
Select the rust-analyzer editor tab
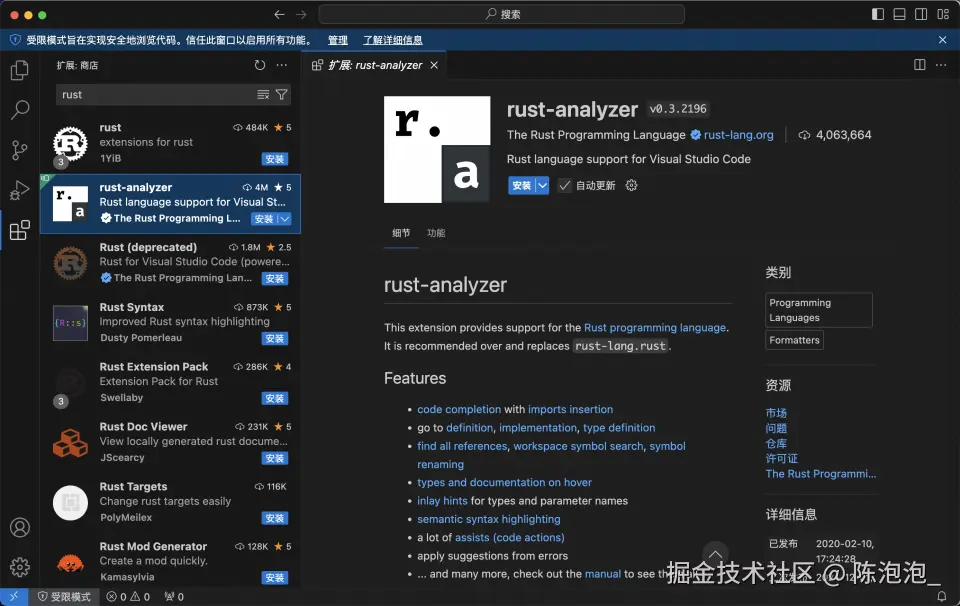375,65
